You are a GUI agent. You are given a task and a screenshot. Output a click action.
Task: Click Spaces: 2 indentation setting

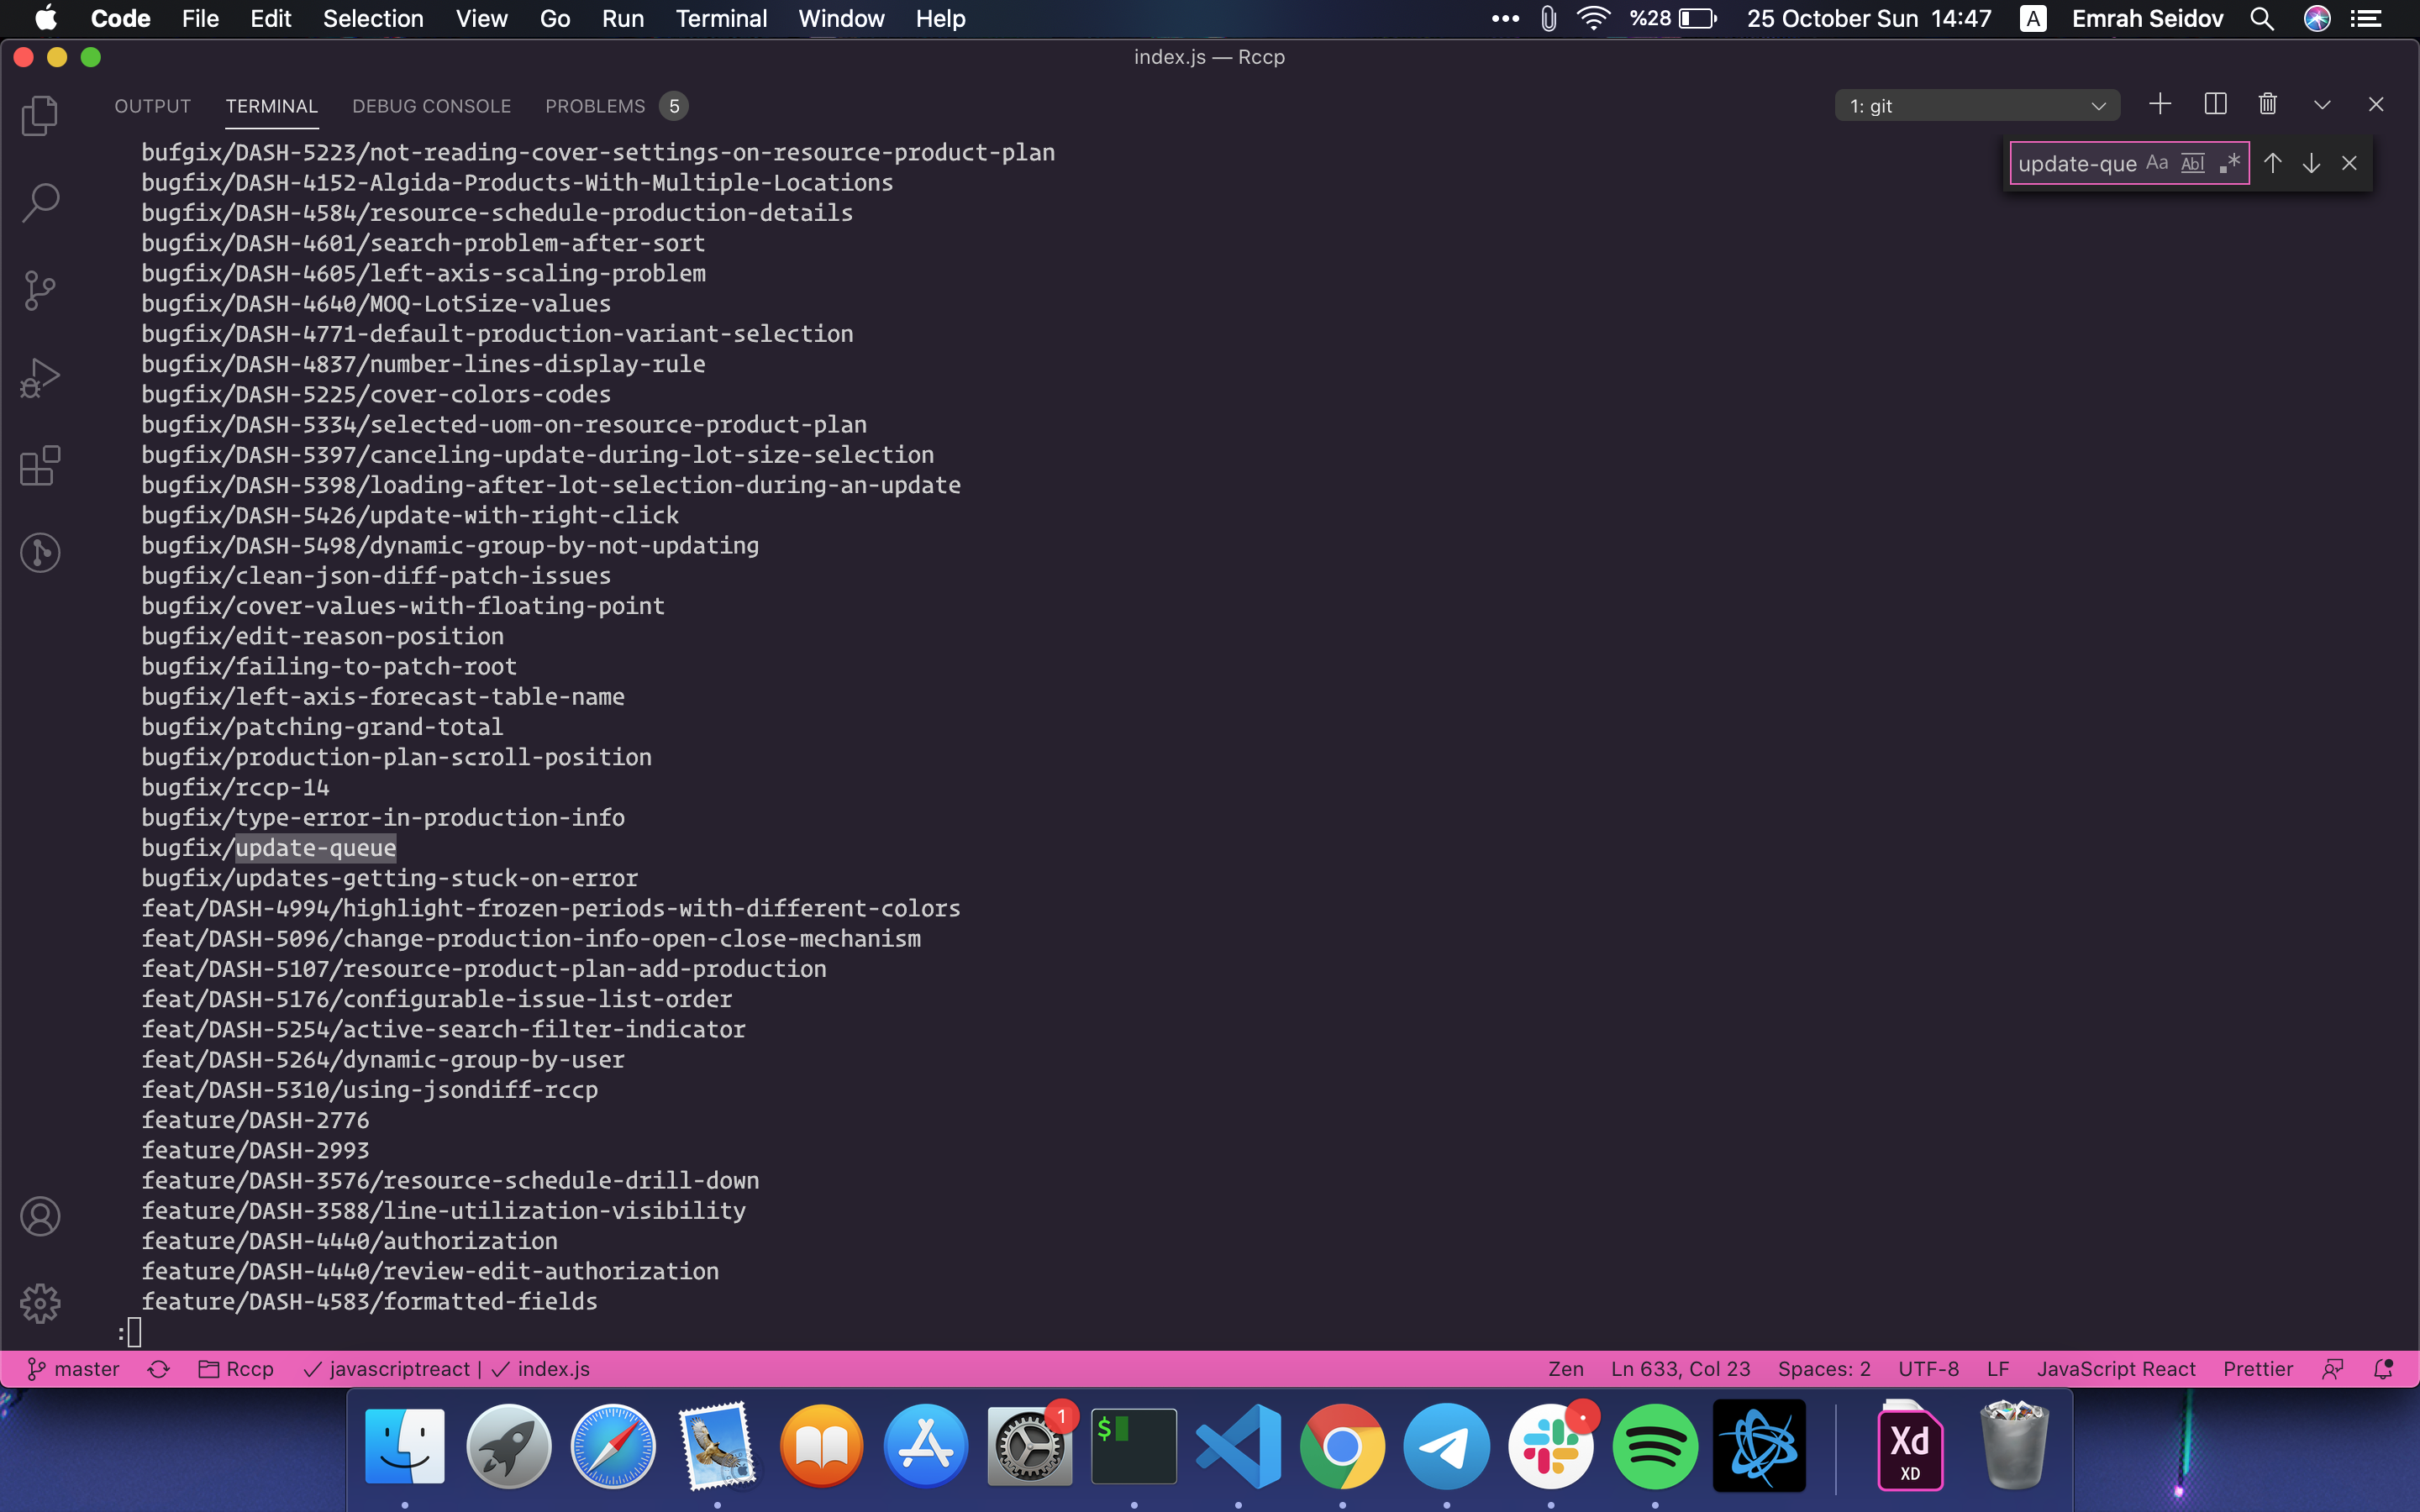[x=1824, y=1369]
